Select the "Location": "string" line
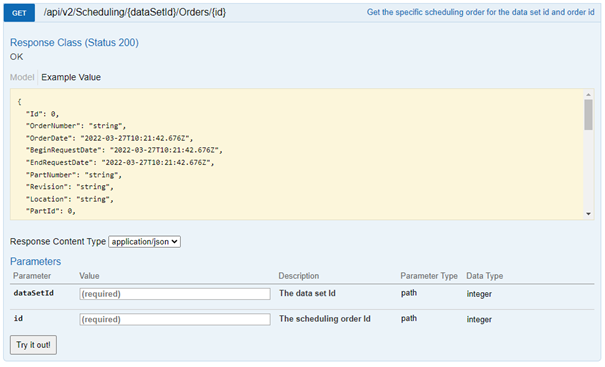 point(69,199)
